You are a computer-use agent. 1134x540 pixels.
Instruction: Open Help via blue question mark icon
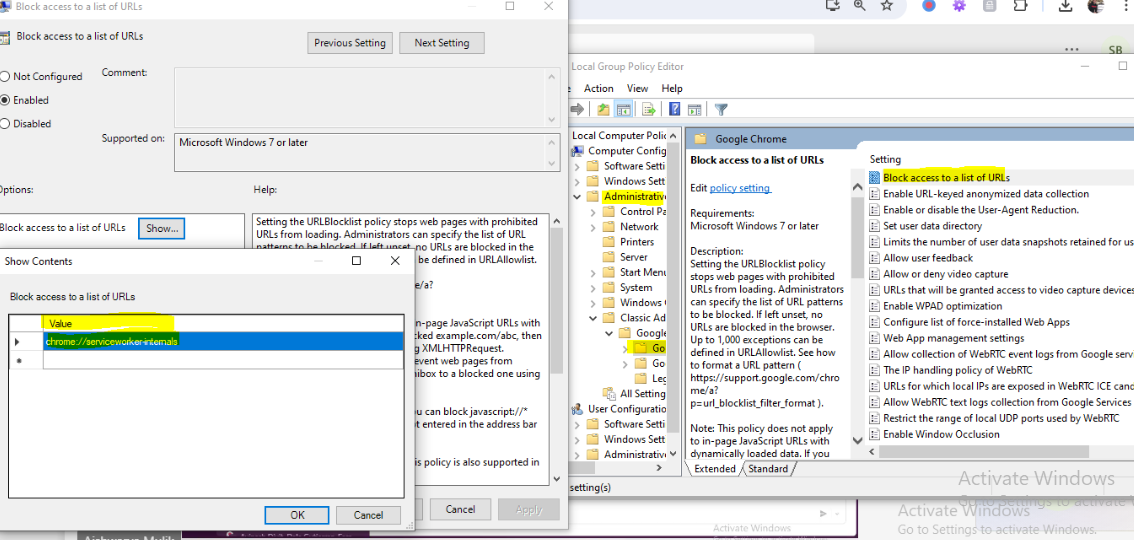(x=674, y=109)
